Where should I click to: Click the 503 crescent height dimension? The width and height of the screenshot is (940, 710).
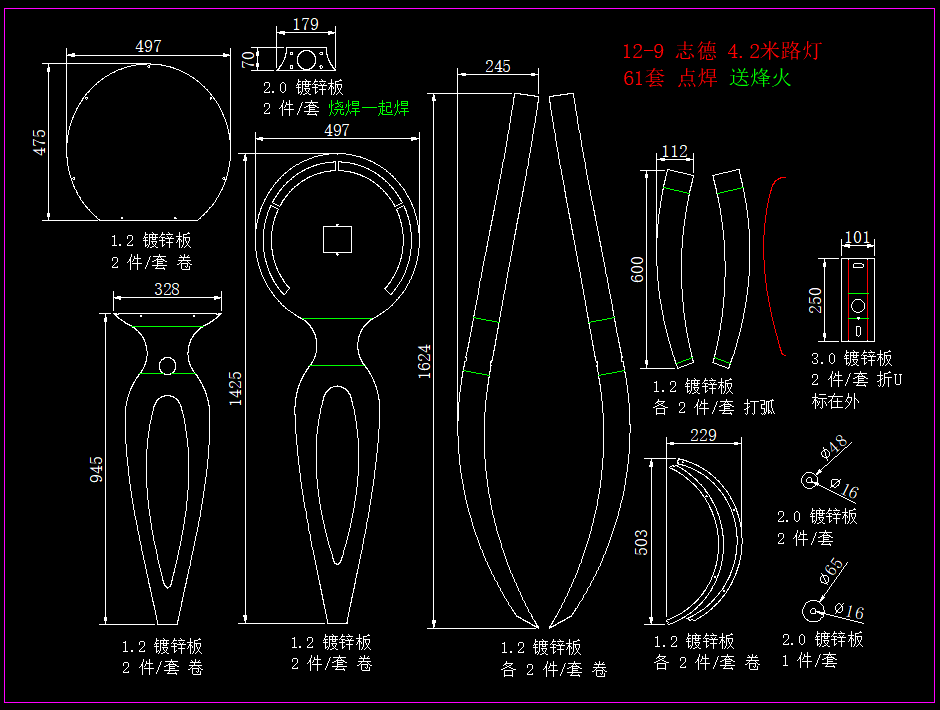(x=642, y=541)
